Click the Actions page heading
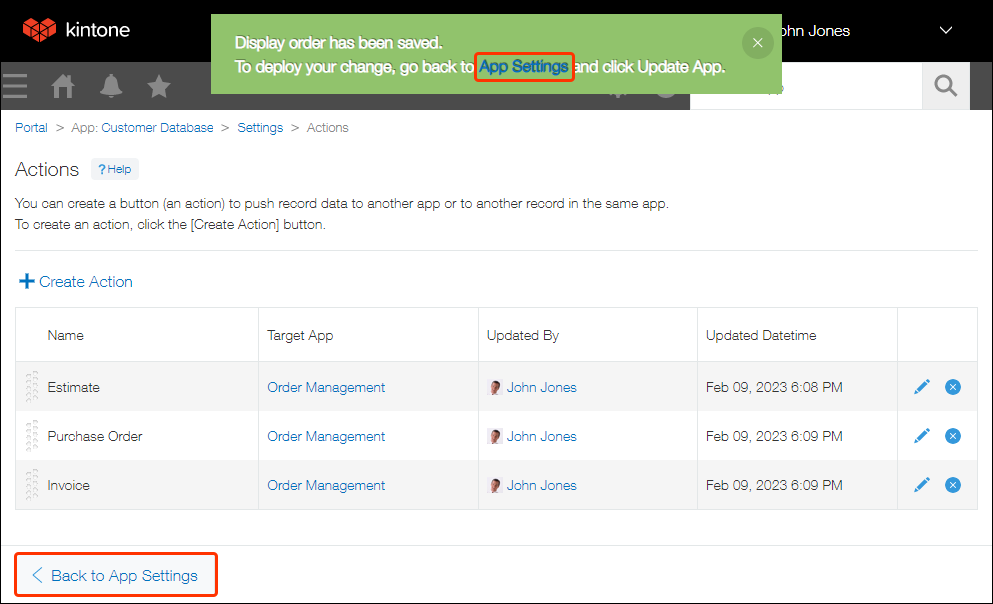 click(x=47, y=170)
